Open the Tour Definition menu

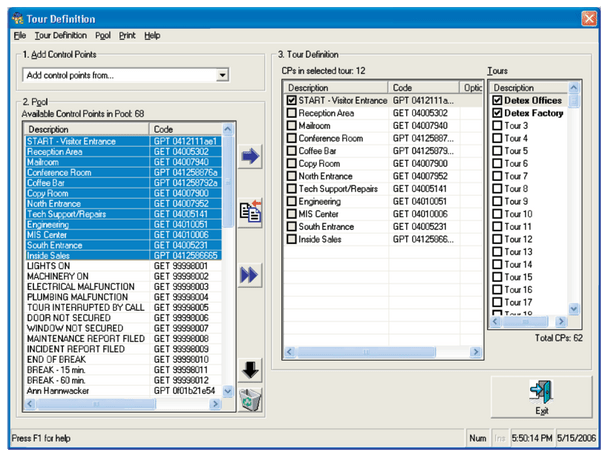pos(61,36)
